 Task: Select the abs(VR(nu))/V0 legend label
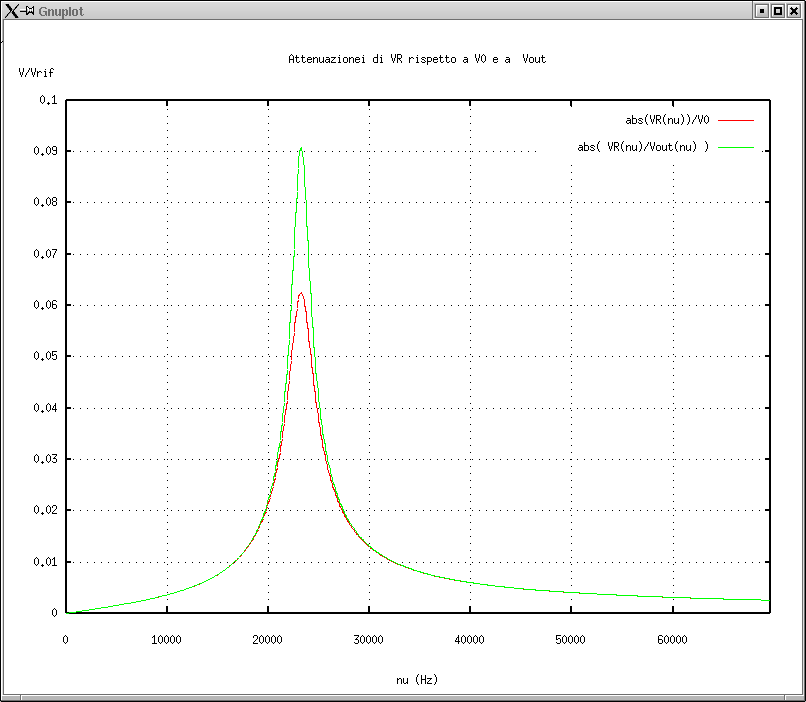pos(667,120)
